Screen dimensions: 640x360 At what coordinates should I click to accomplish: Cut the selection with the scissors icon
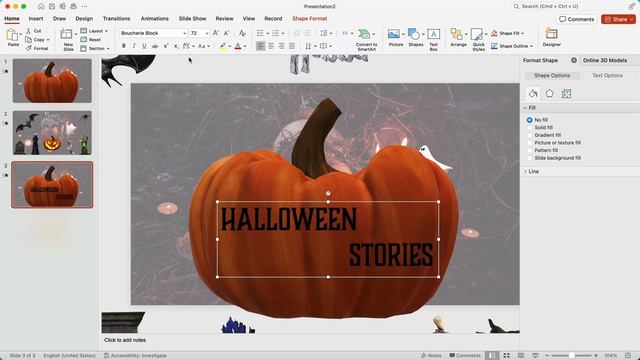[29, 31]
